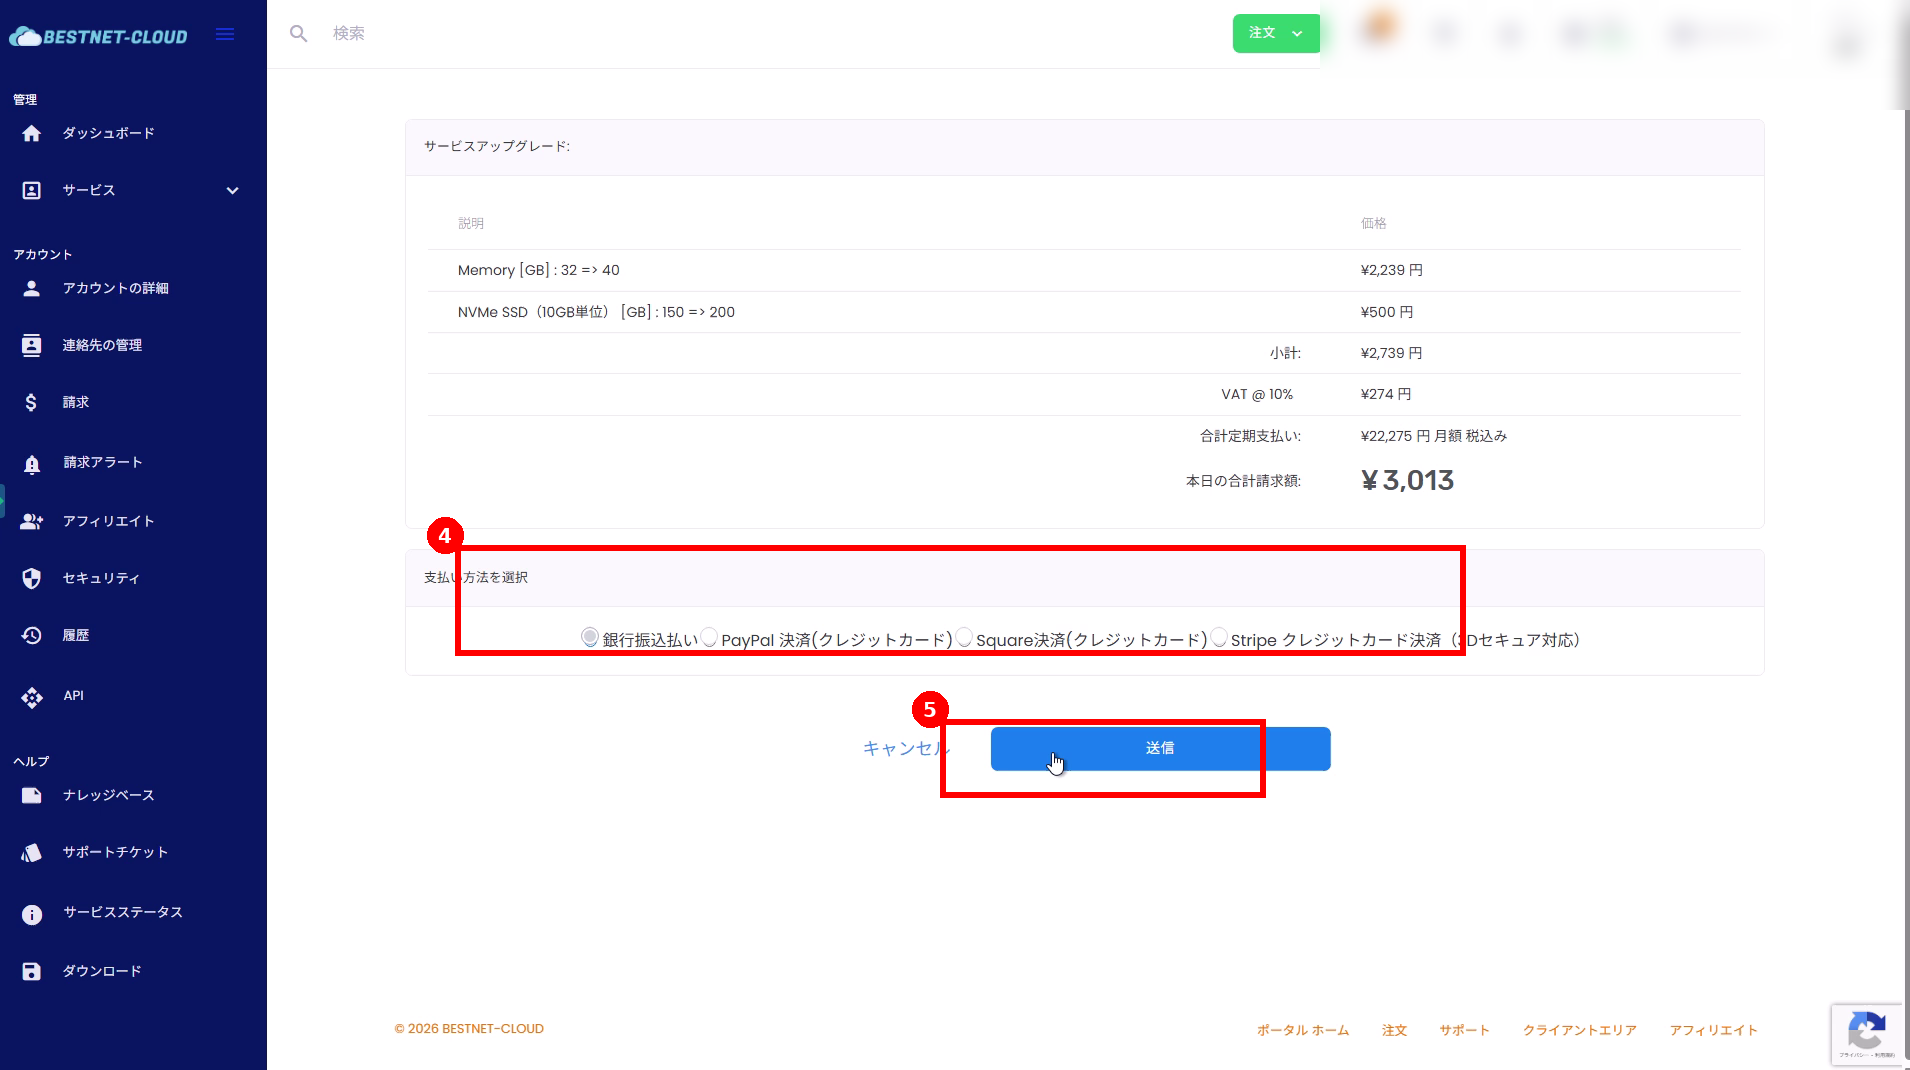Toggle the sidebar hamburger menu icon
Image resolution: width=1910 pixels, height=1070 pixels.
225,35
